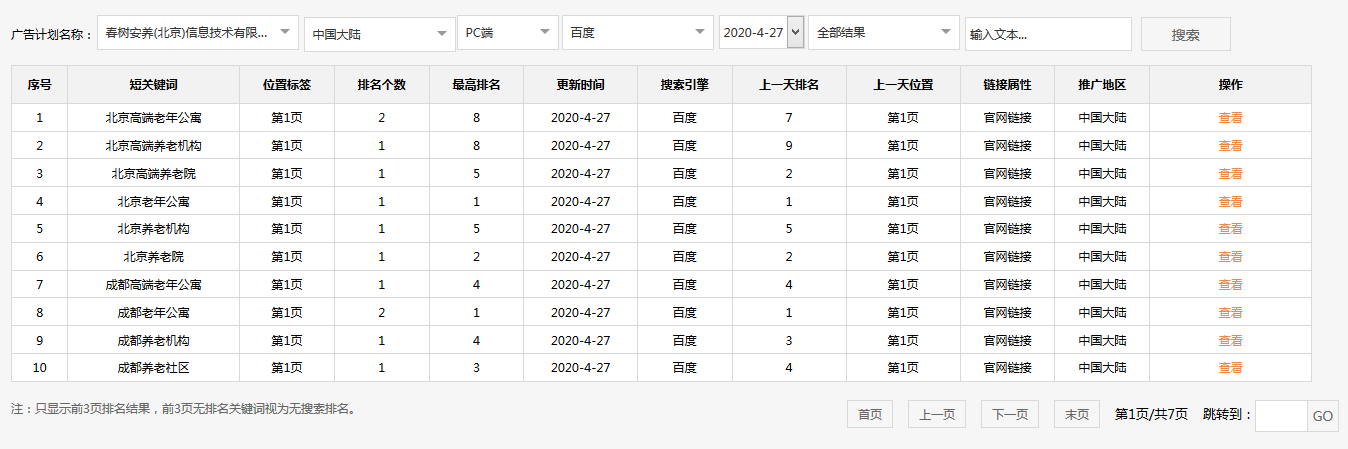Click the 跳转到 label

click(1227, 414)
